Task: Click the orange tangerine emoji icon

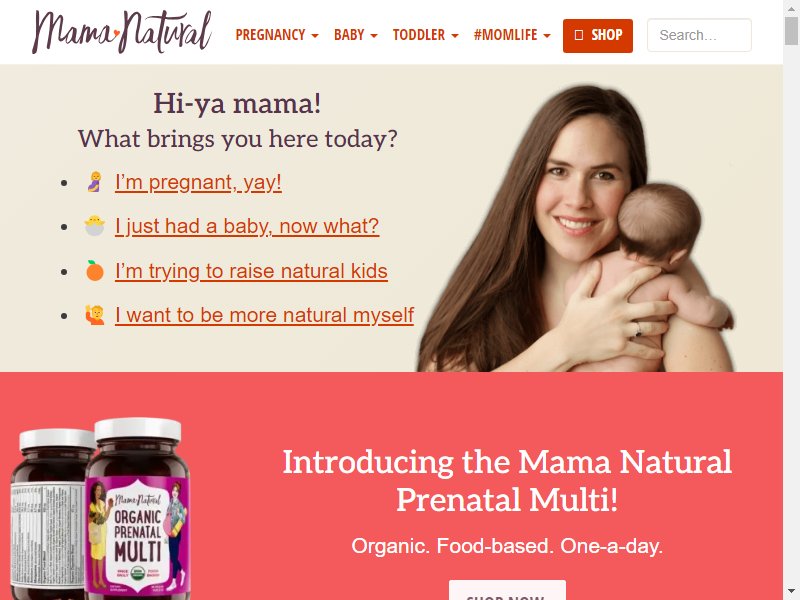Action: [x=94, y=270]
